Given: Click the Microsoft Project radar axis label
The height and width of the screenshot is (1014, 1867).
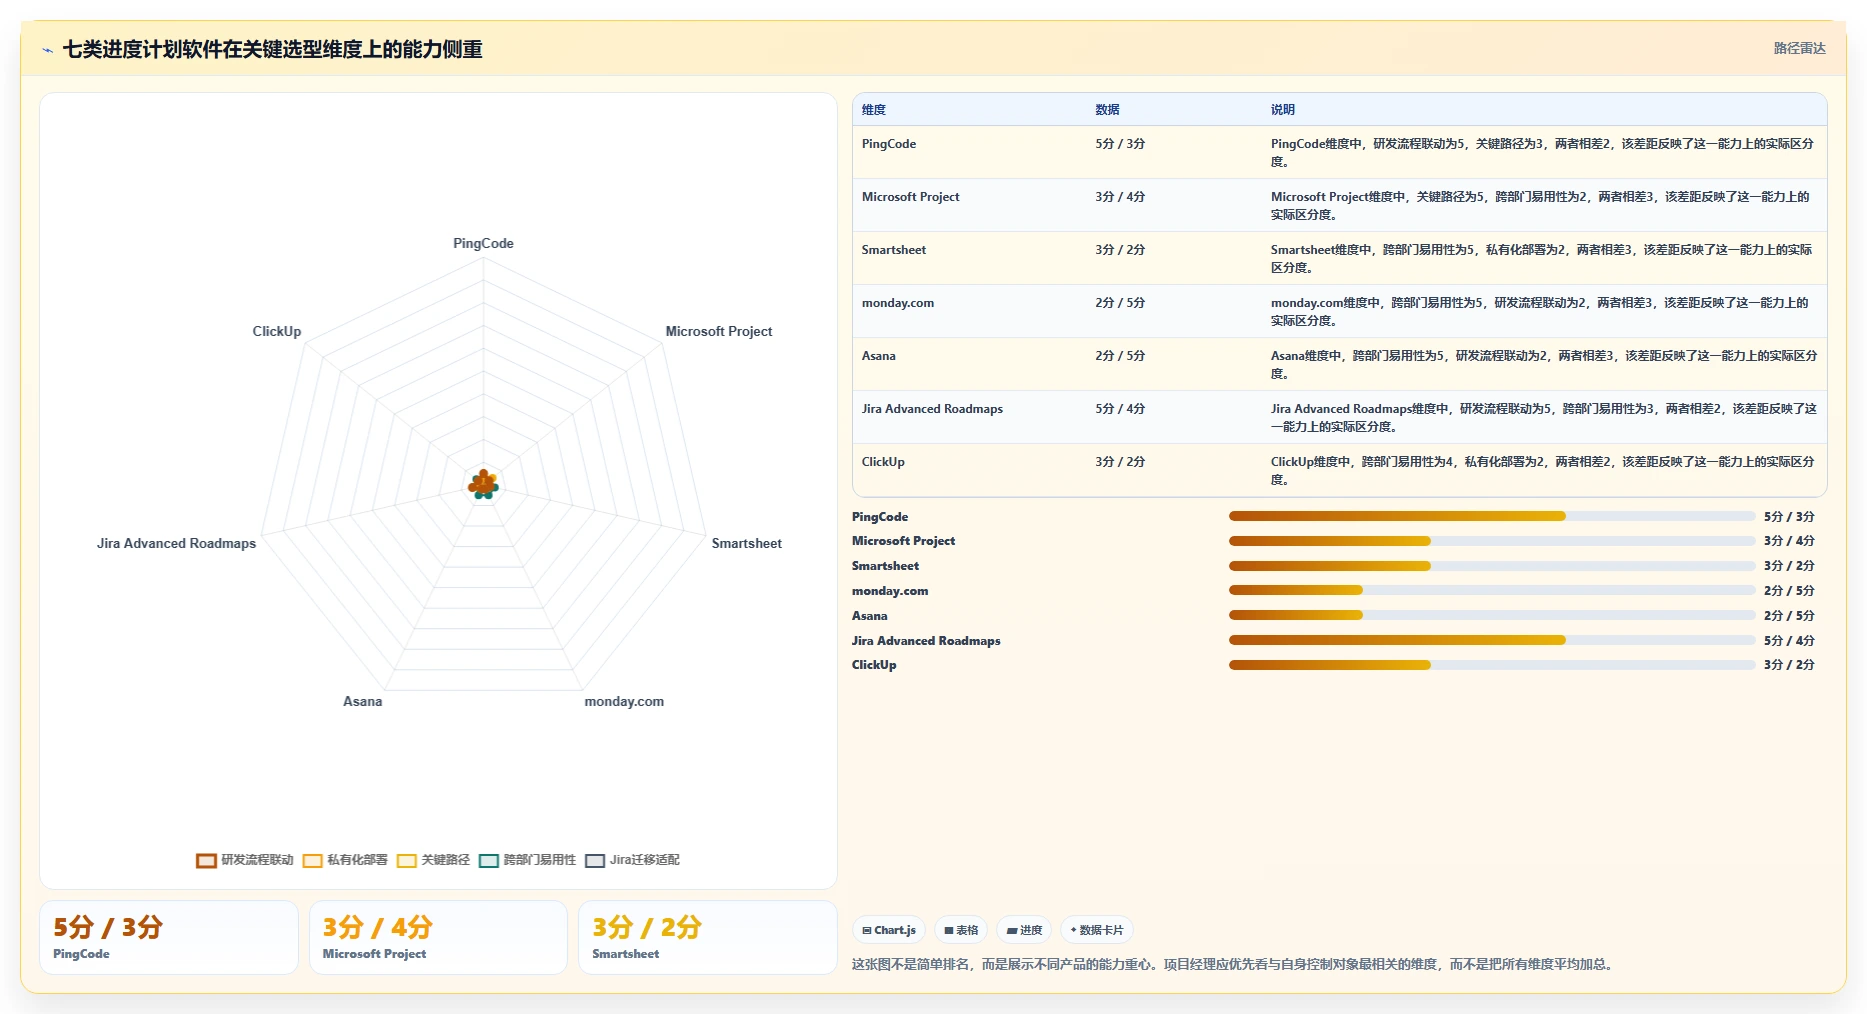Looking at the screenshot, I should coord(719,331).
